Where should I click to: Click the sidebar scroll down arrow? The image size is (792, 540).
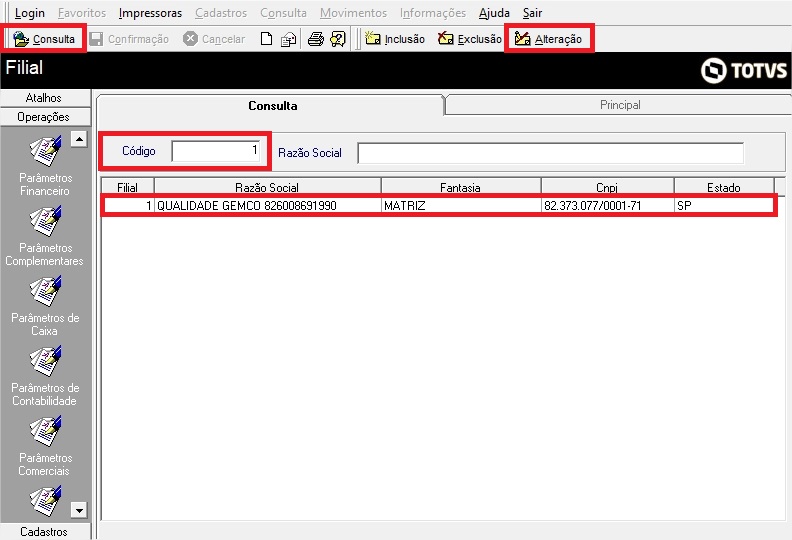[79, 510]
